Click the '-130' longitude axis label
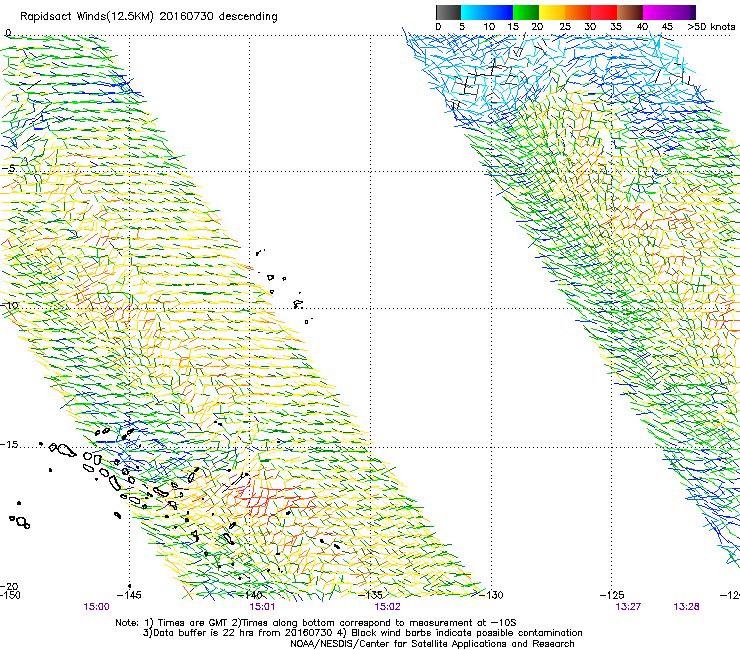The width and height of the screenshot is (740, 650). coord(491,595)
